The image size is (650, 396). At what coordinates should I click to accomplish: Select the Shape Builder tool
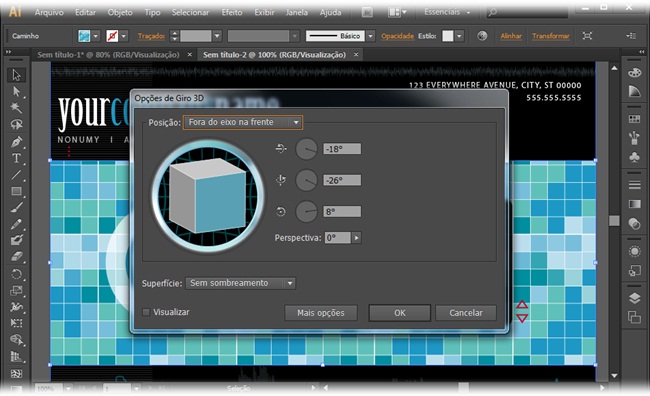pyautogui.click(x=16, y=340)
